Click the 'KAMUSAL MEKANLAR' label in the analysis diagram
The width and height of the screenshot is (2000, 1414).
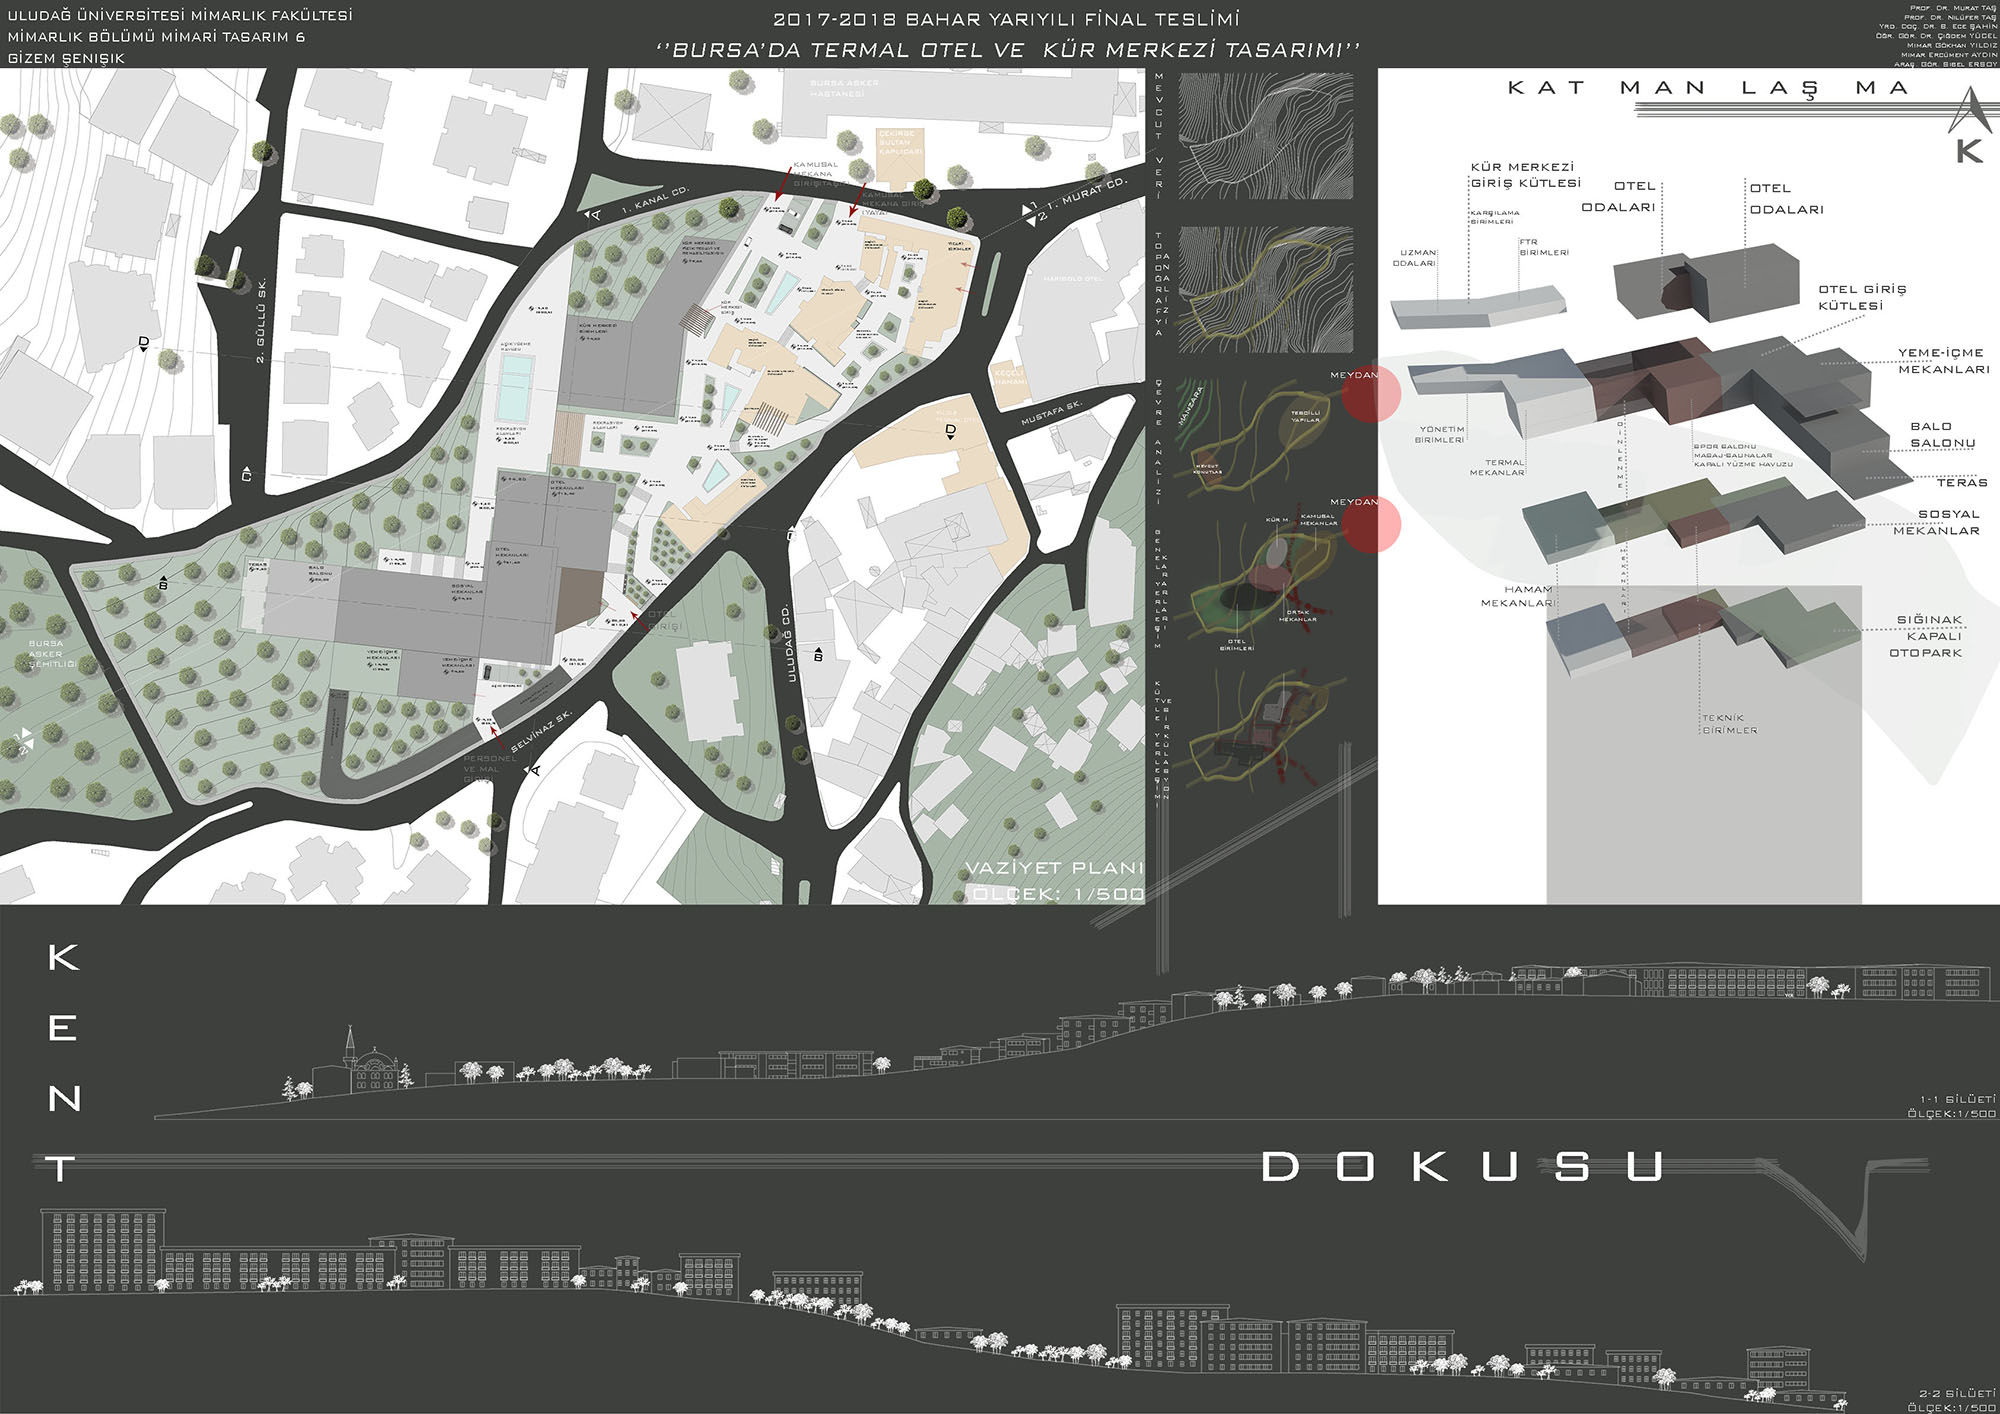point(1319,520)
